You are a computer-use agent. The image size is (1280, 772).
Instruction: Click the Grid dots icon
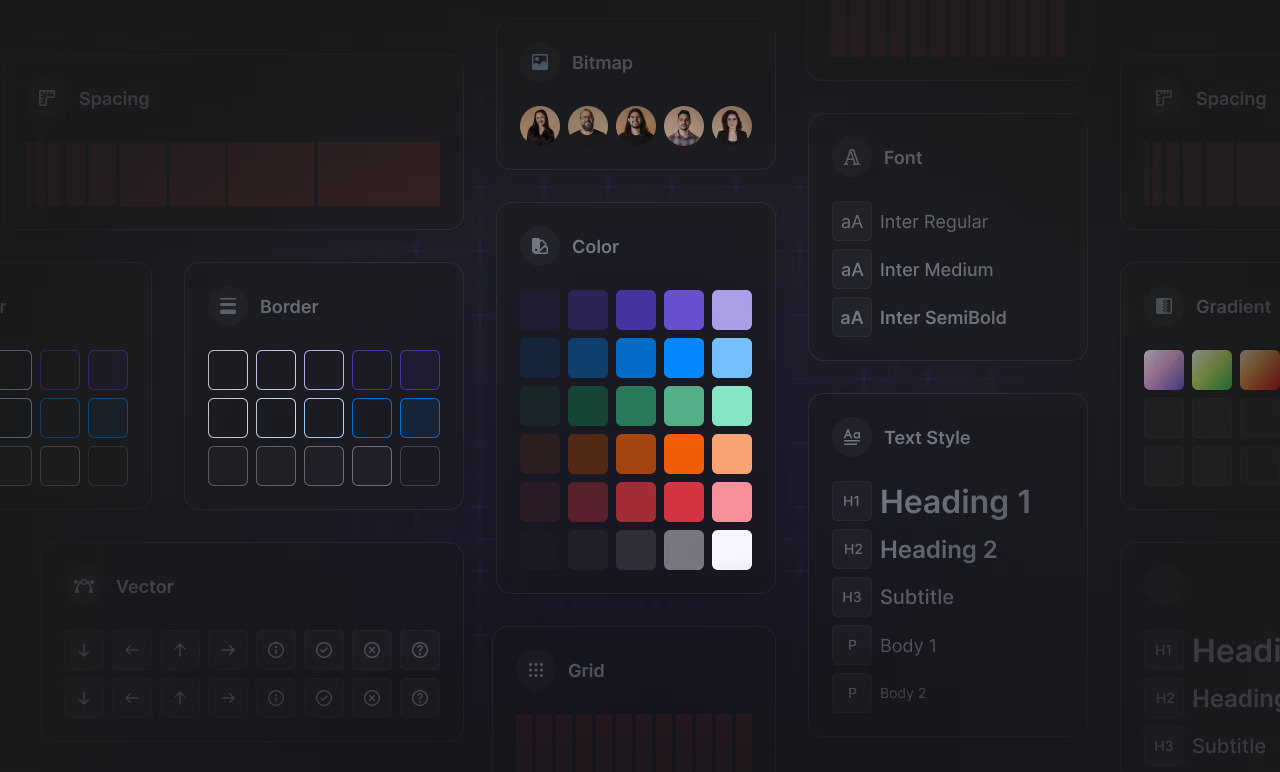(536, 670)
